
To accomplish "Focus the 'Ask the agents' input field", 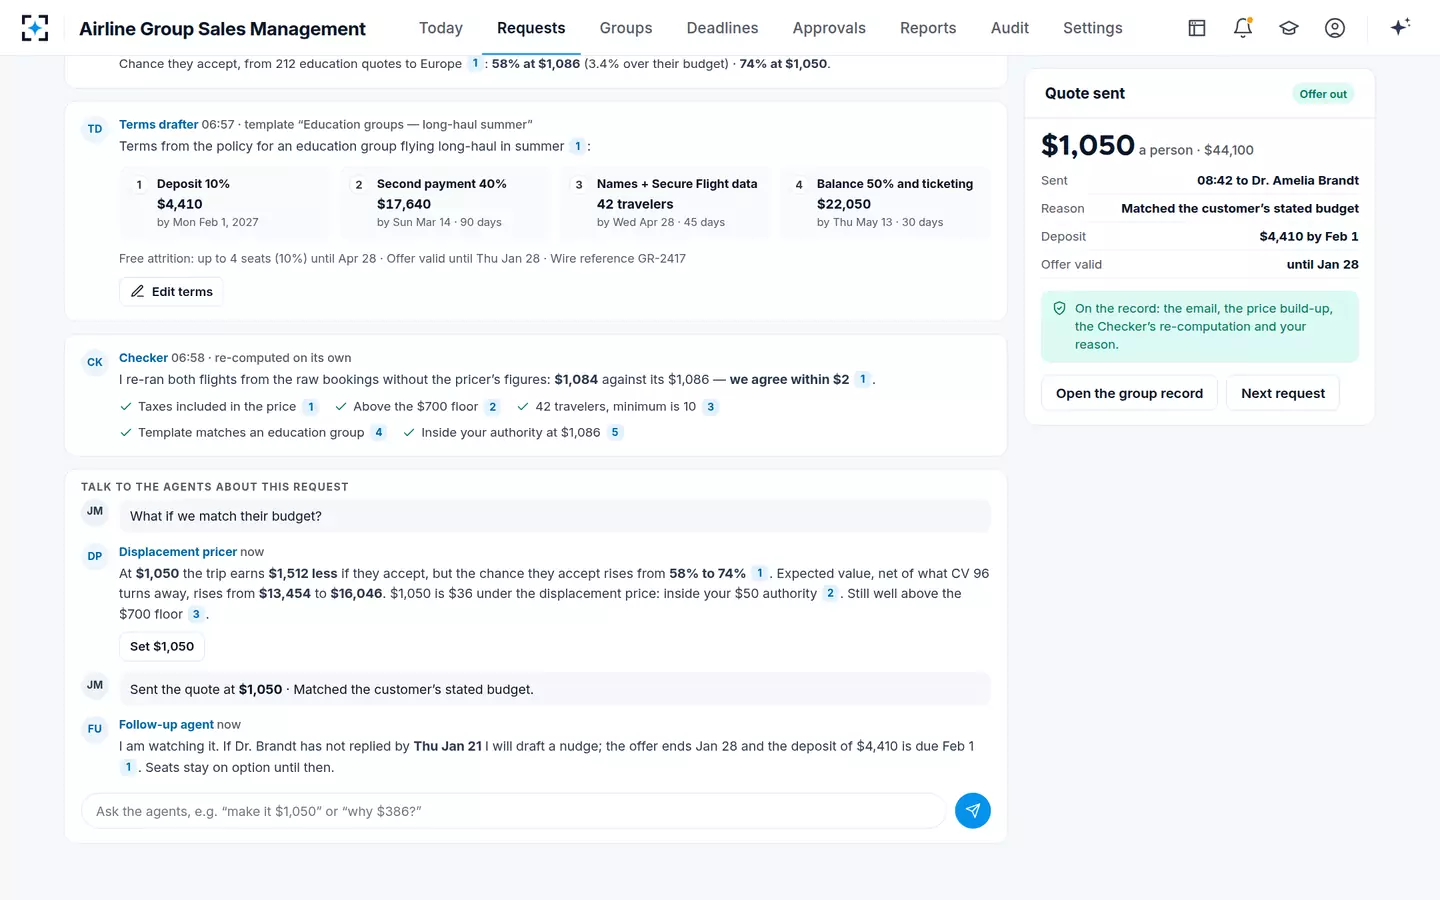I will pos(513,811).
